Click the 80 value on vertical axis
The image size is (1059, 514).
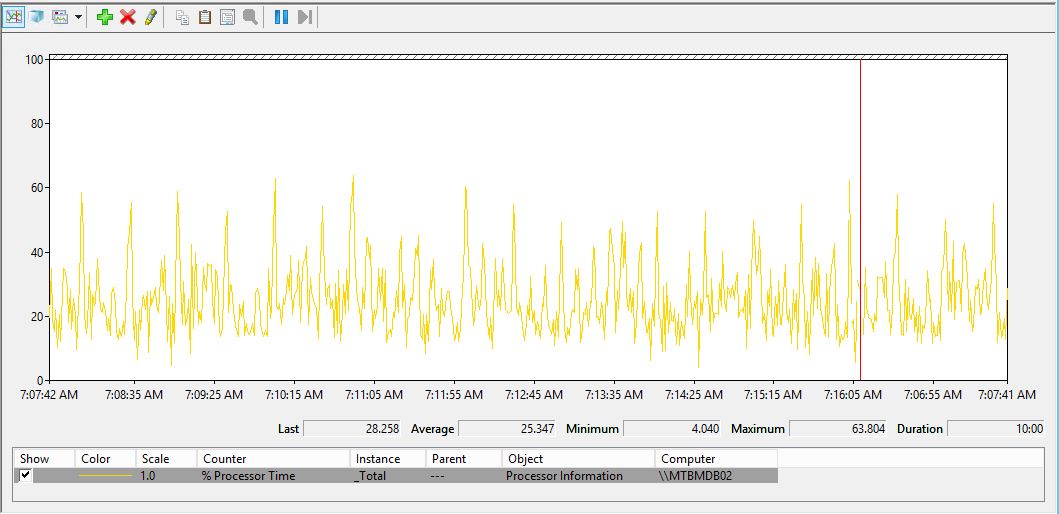(x=38, y=124)
